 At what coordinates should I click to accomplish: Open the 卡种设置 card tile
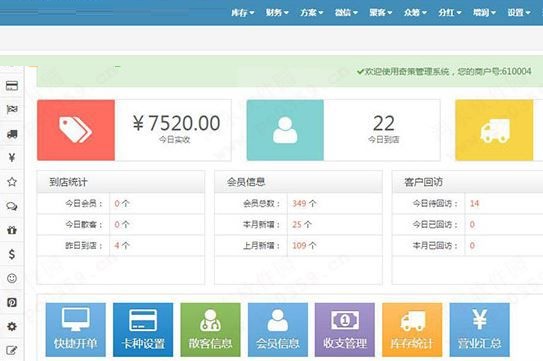pyautogui.click(x=143, y=329)
